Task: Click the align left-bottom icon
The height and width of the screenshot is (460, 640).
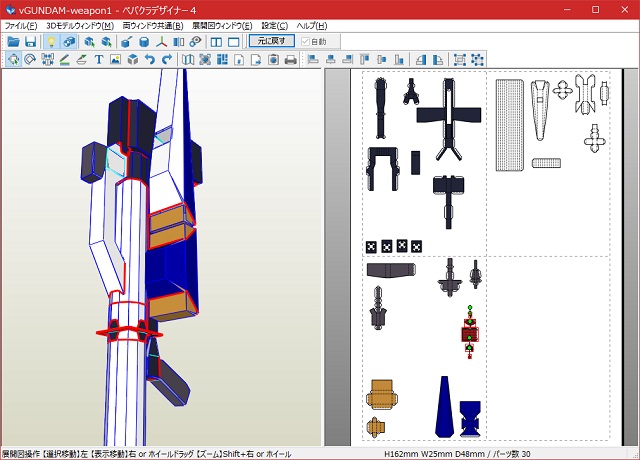Action: [313, 60]
